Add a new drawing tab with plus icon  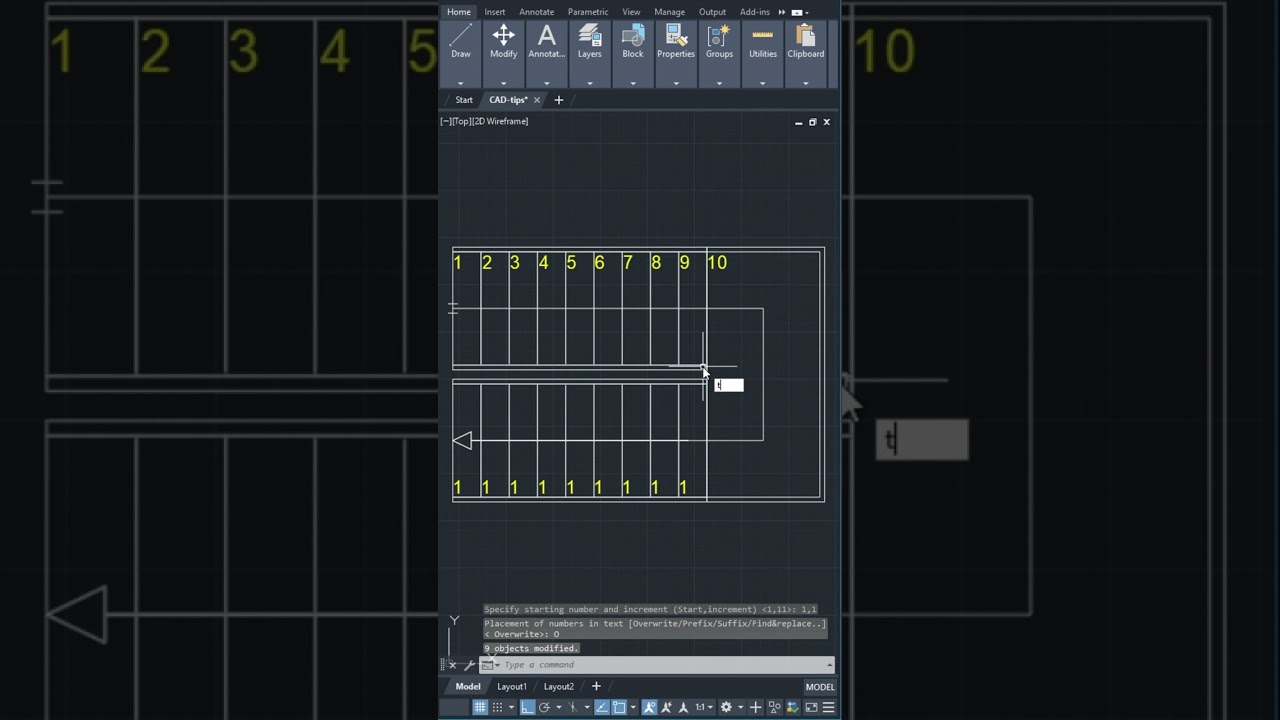(x=559, y=100)
